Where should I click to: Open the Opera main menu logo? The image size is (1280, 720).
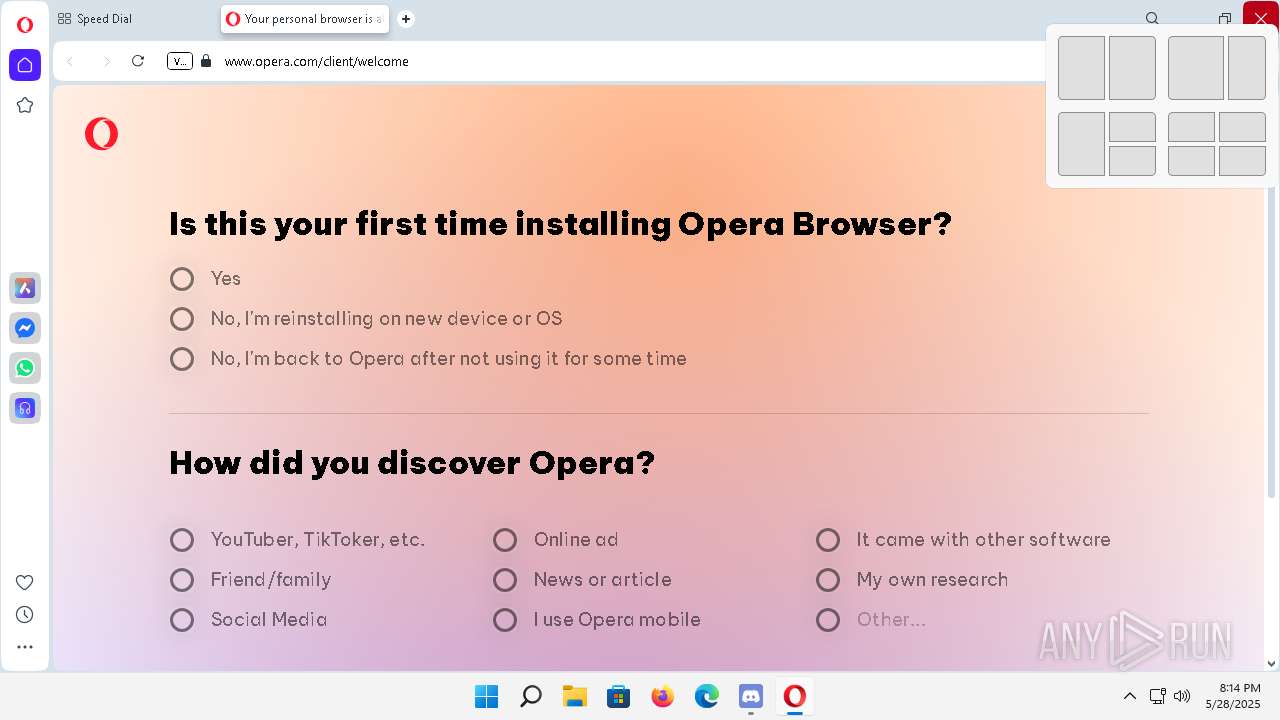25,25
